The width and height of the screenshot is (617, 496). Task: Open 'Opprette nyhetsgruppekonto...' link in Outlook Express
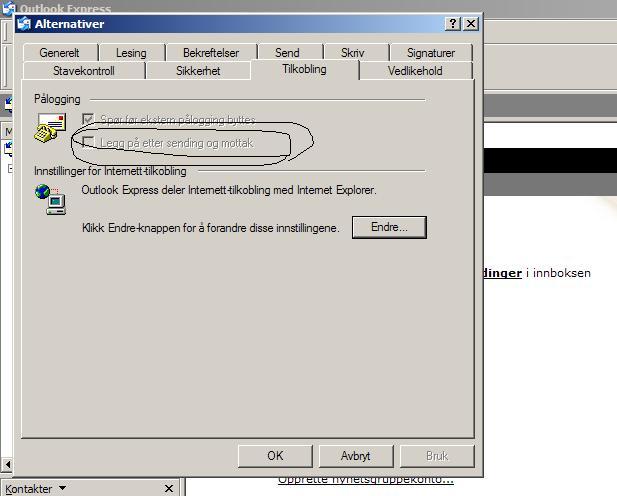366,480
